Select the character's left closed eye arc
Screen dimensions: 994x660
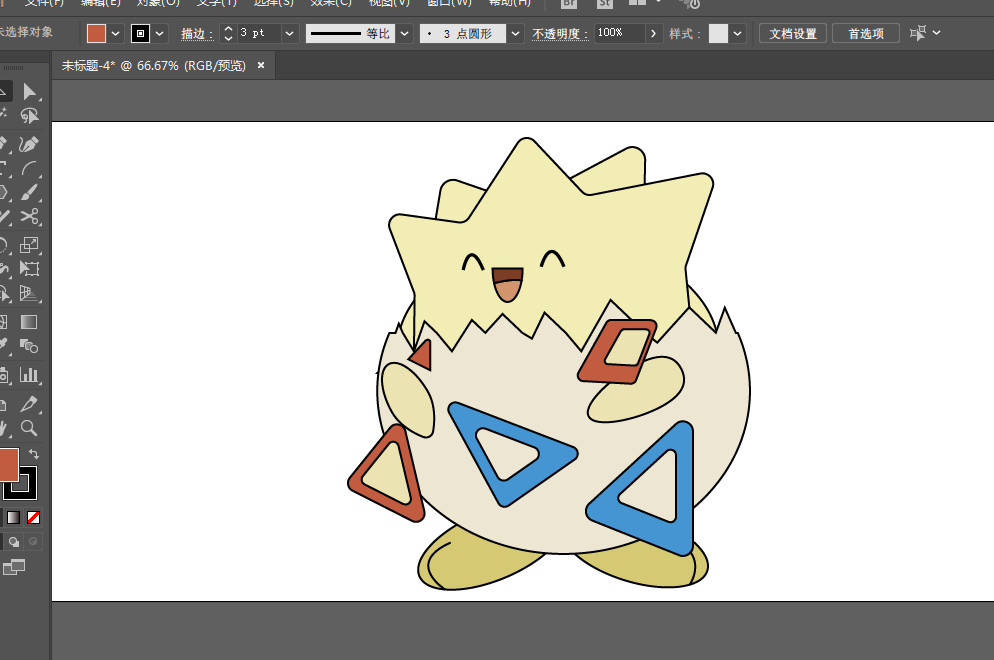coord(473,262)
